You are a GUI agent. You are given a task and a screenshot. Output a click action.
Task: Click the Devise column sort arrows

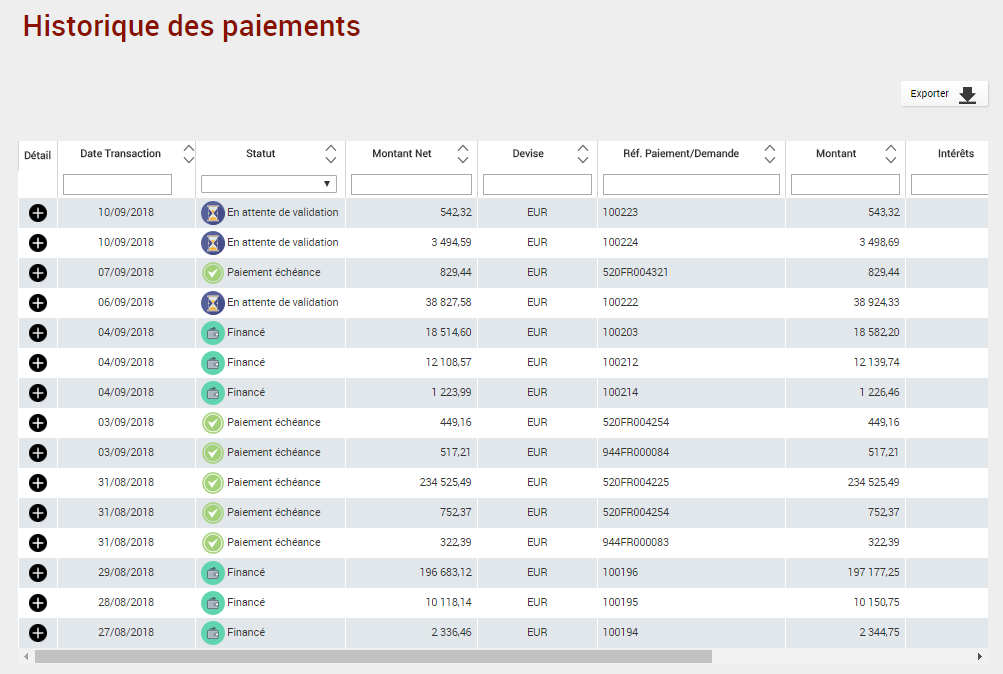point(582,154)
